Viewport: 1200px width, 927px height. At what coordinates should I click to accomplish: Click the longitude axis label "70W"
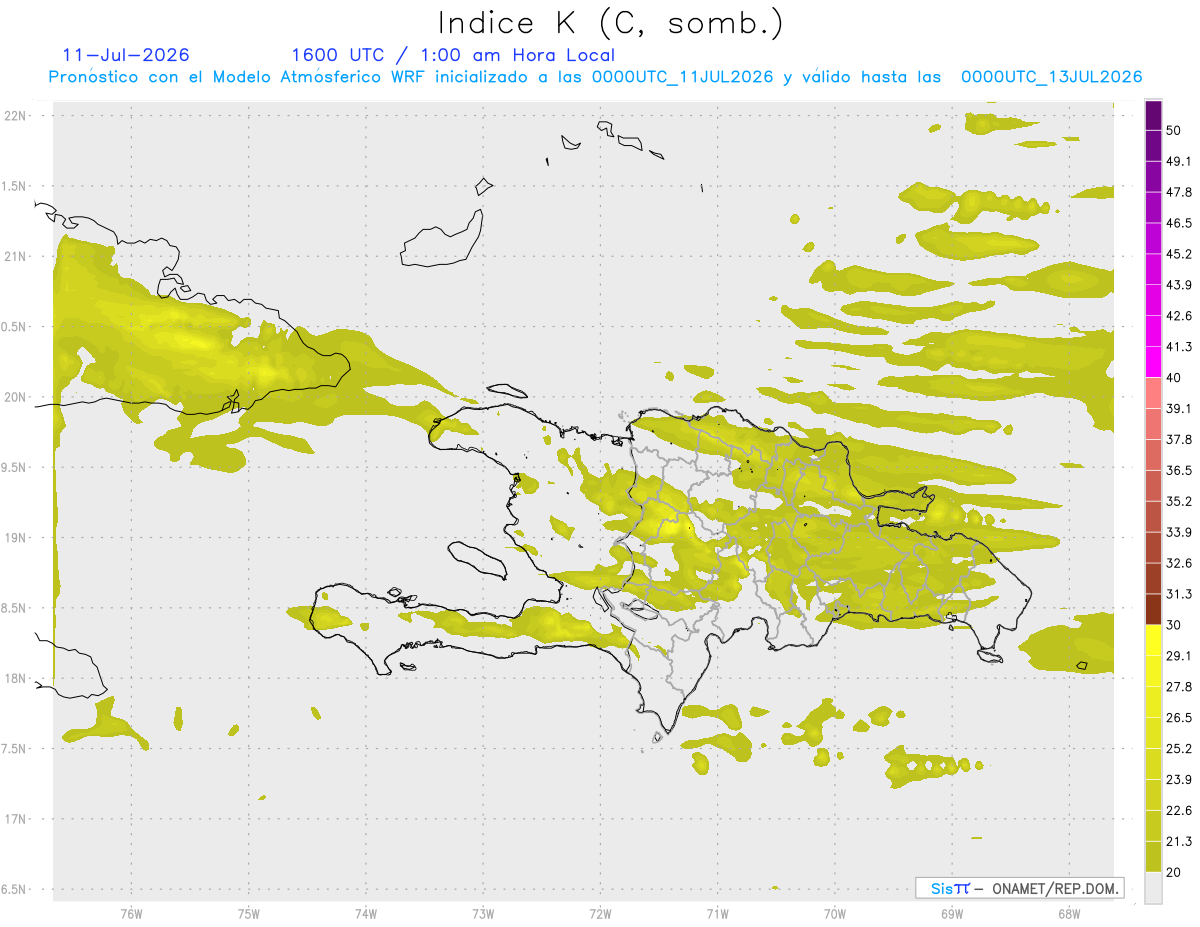(x=834, y=914)
